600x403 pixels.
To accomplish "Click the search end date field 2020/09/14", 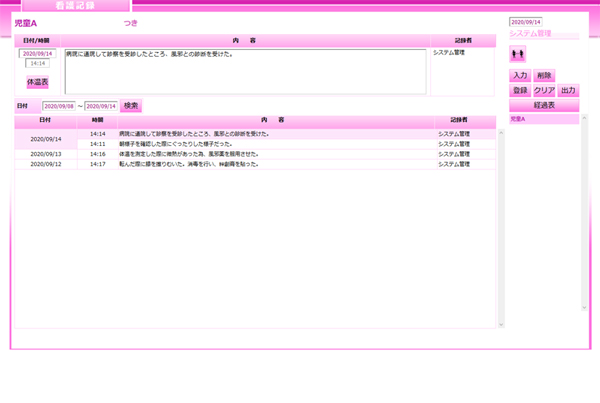I will click(x=101, y=105).
